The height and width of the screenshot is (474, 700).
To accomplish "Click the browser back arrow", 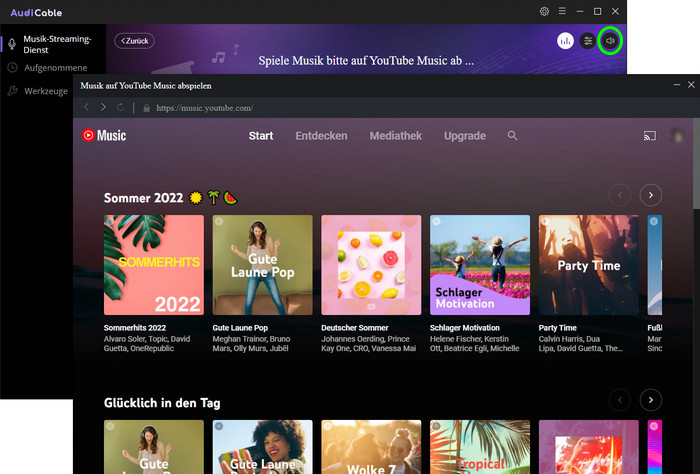I will point(87,107).
